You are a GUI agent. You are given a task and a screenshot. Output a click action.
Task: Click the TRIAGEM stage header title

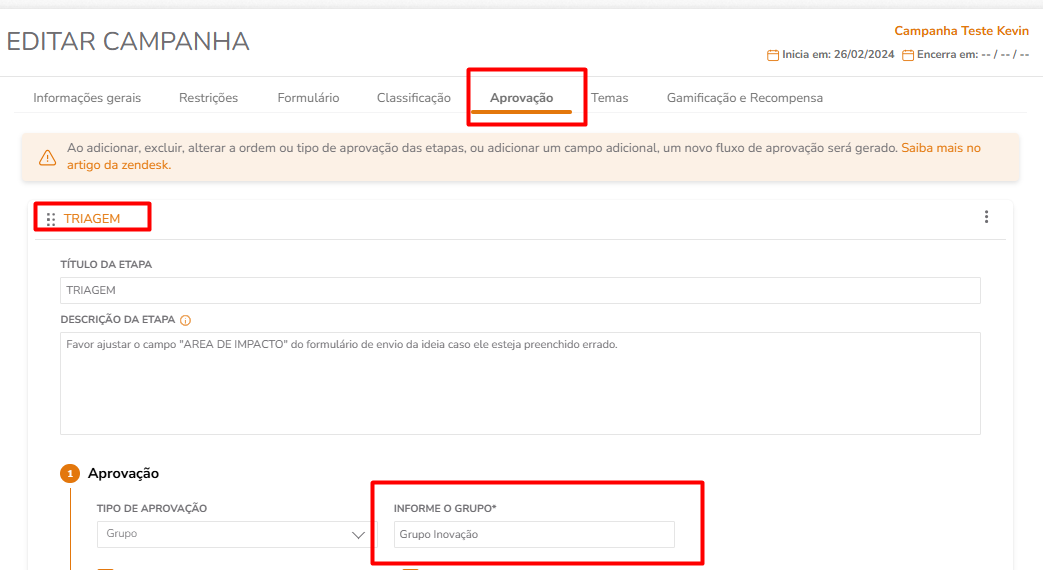click(x=92, y=219)
